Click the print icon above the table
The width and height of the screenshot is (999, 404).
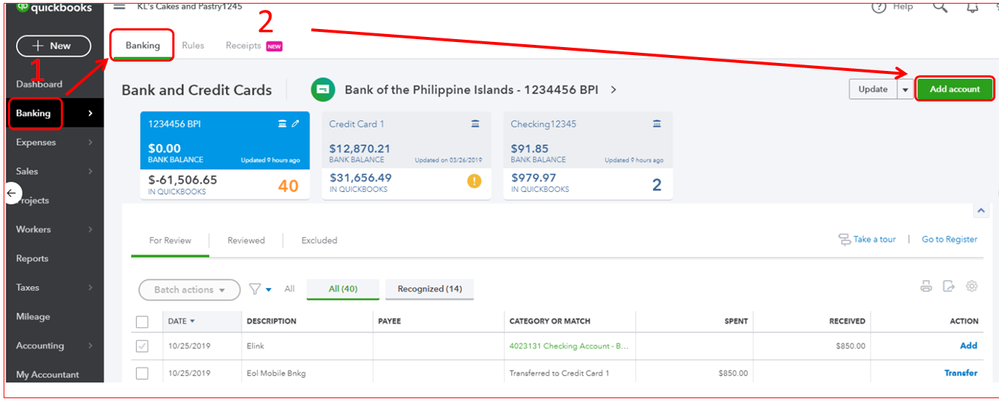(x=926, y=286)
